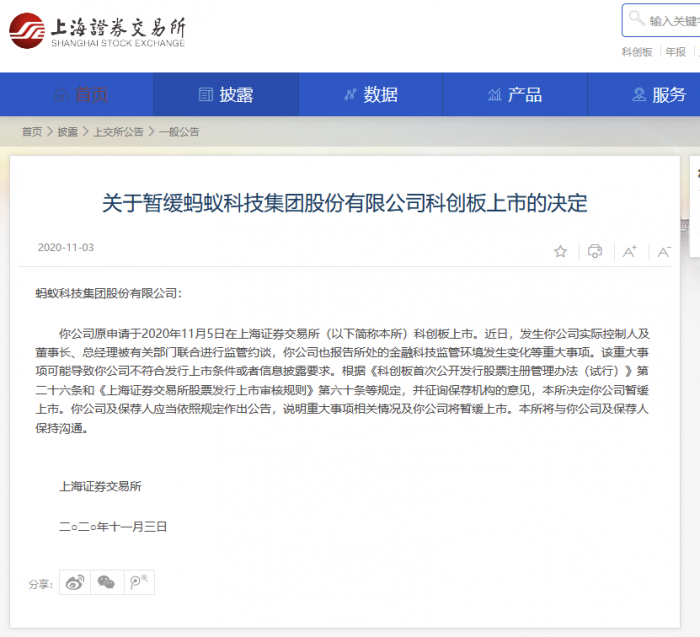The height and width of the screenshot is (637, 700).
Task: Click the chart icon beside 数据
Action: 350,95
